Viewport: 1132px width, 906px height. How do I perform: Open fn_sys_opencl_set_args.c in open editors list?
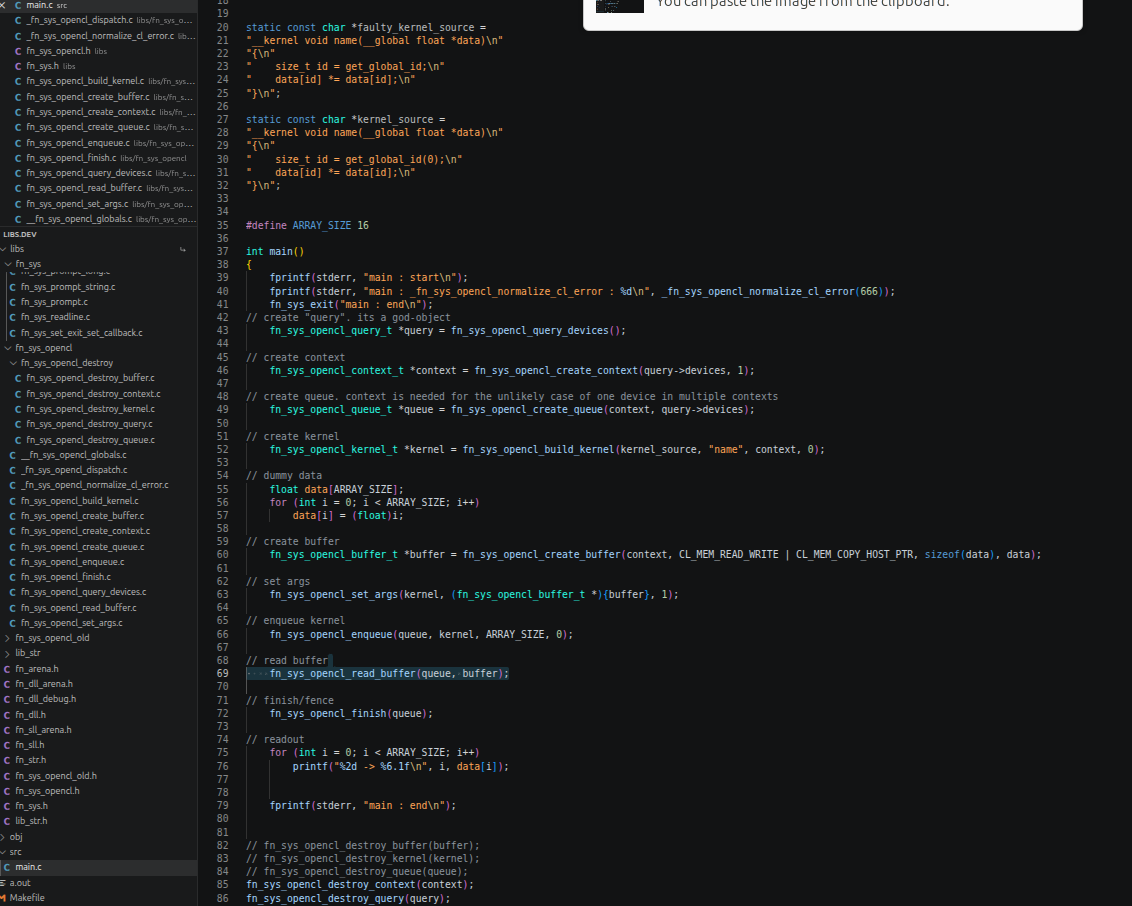click(98, 204)
